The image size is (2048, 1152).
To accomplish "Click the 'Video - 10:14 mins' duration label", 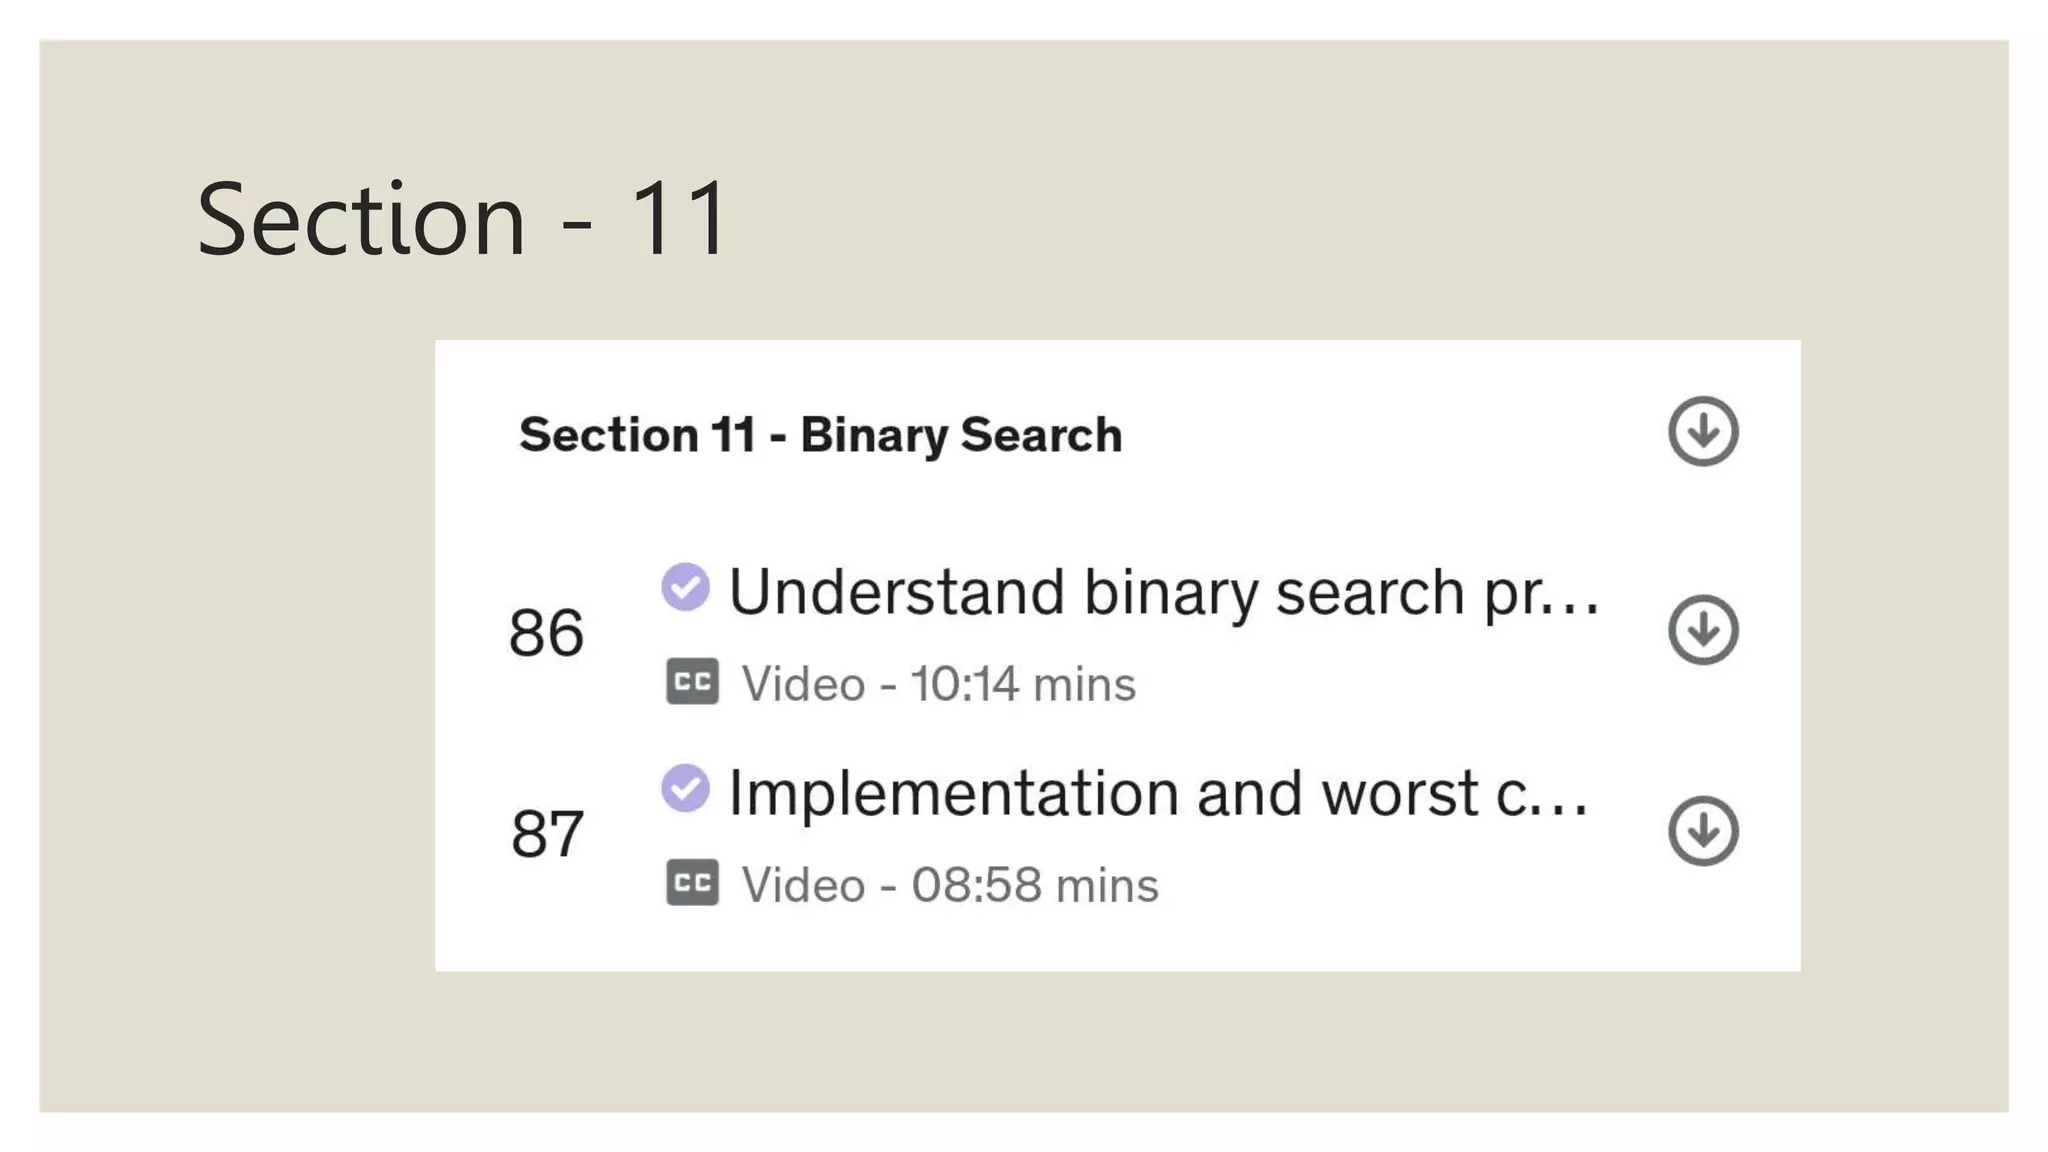I will (x=938, y=685).
